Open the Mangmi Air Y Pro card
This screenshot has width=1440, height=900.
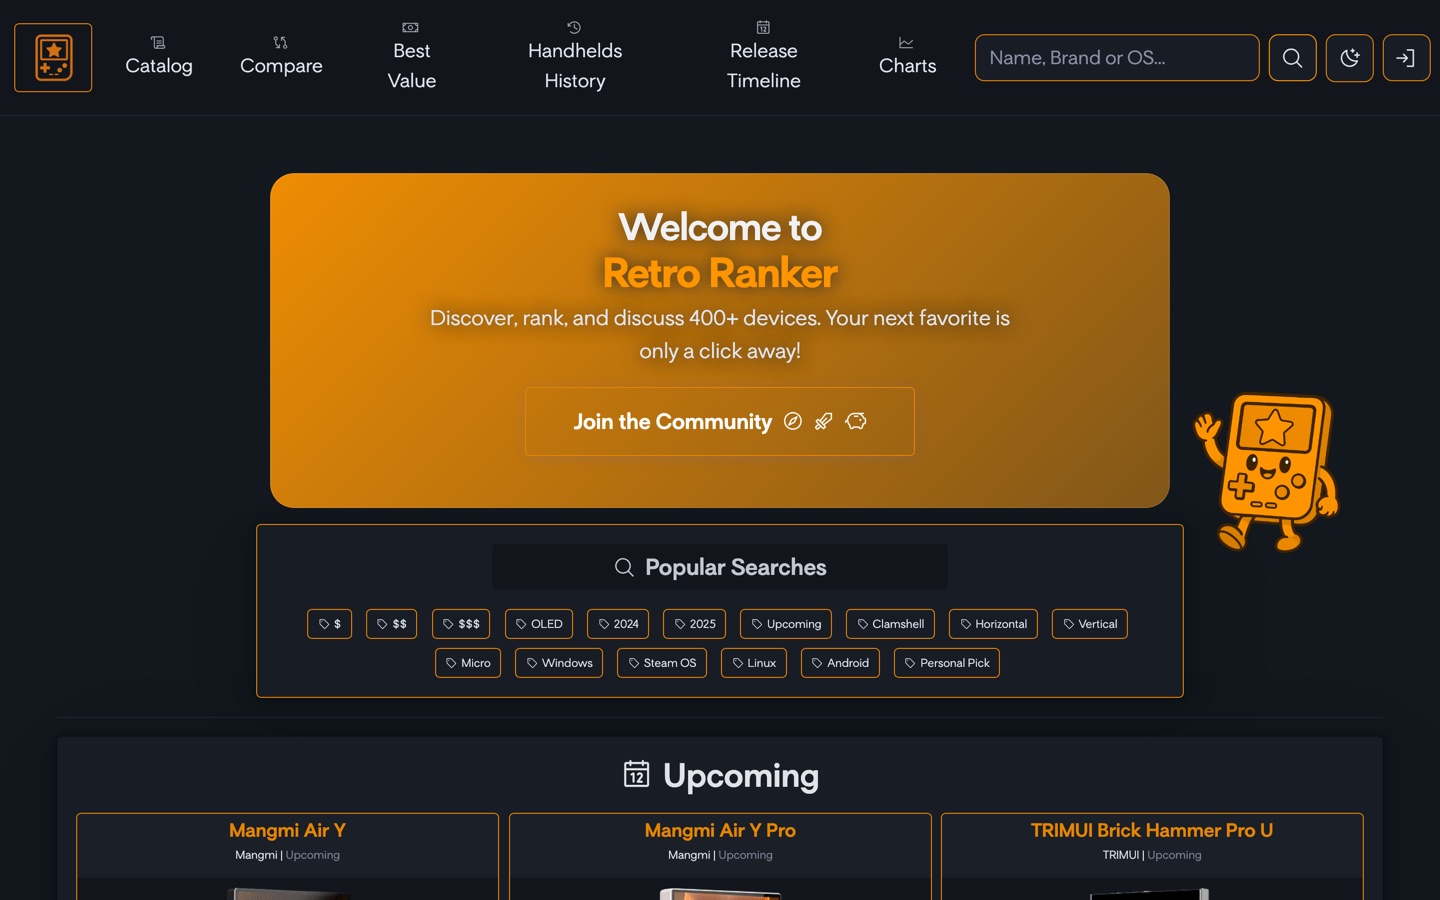point(720,856)
